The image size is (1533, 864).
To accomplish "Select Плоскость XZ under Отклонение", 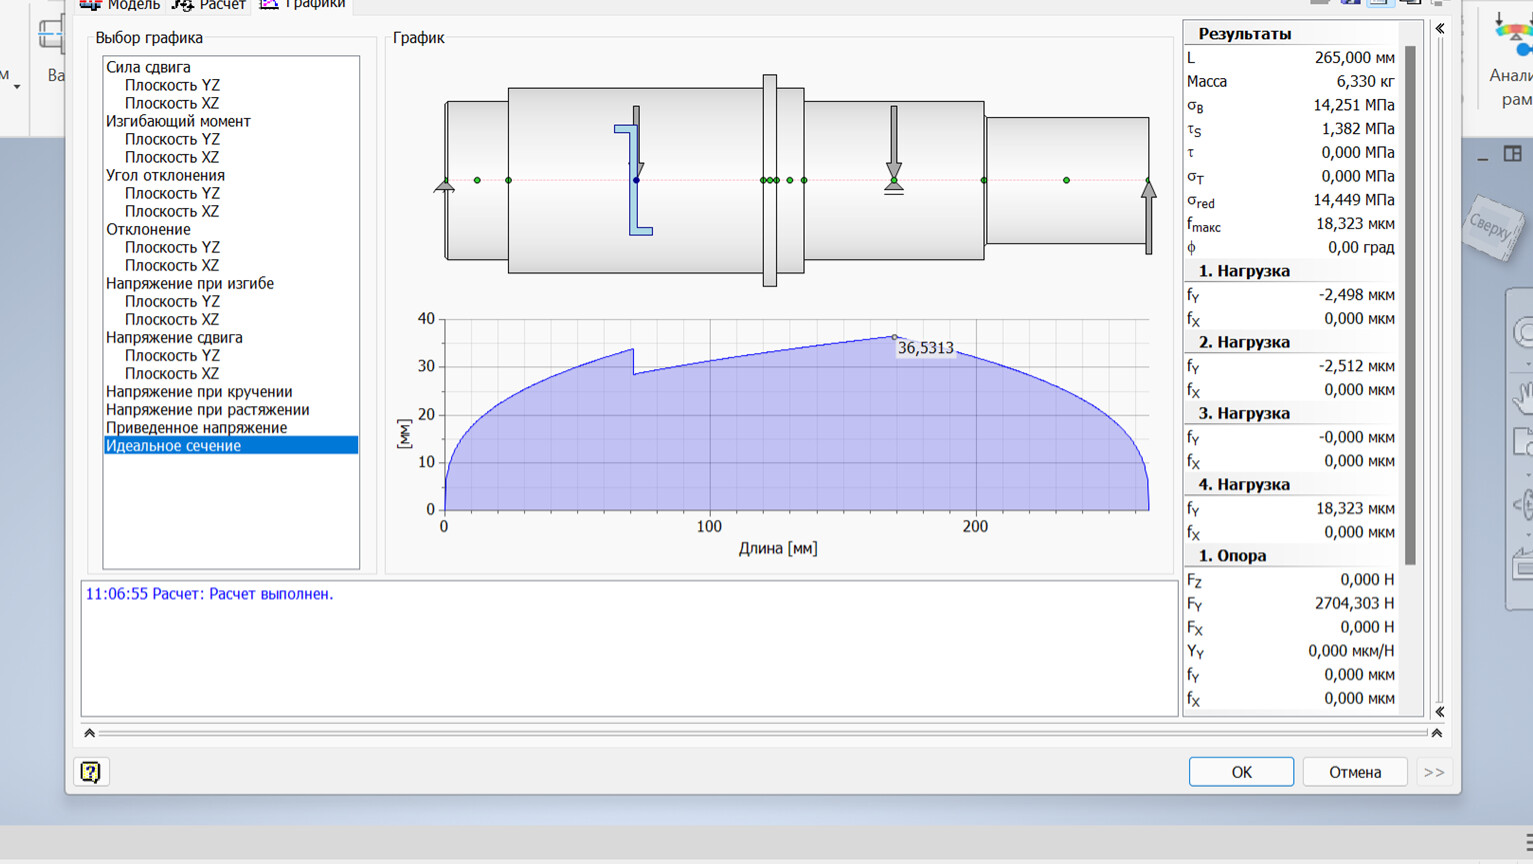I will click(172, 265).
